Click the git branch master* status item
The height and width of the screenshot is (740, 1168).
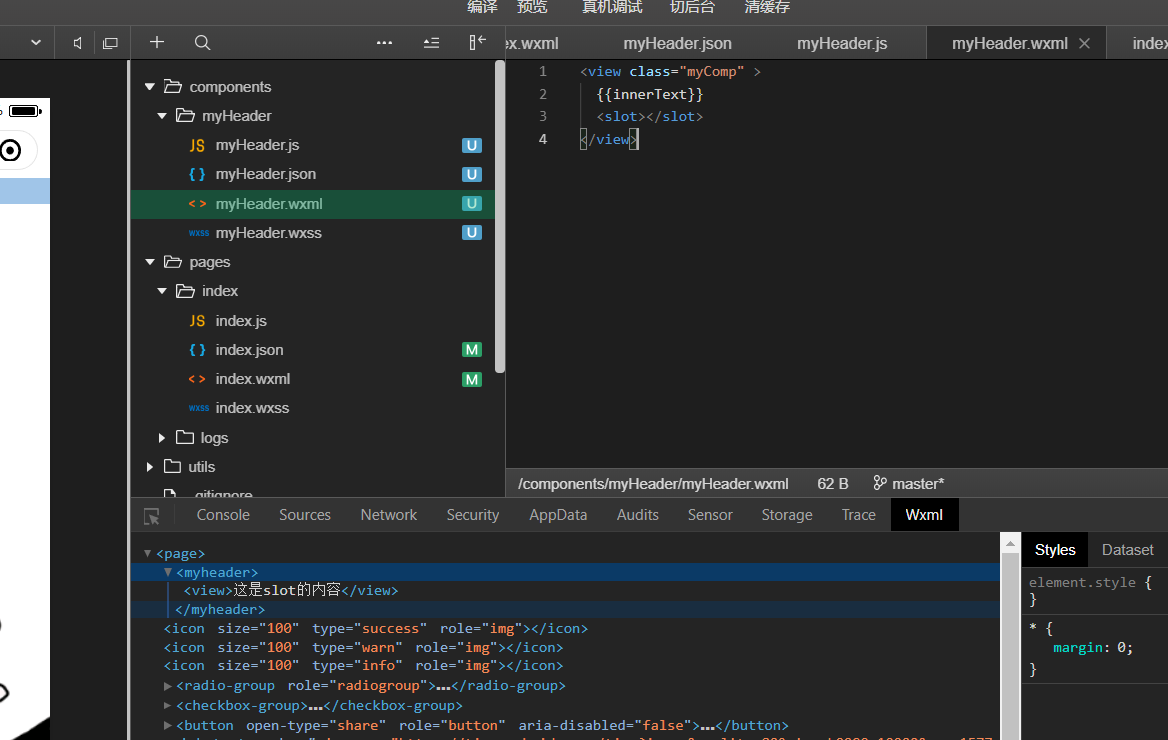click(x=909, y=484)
